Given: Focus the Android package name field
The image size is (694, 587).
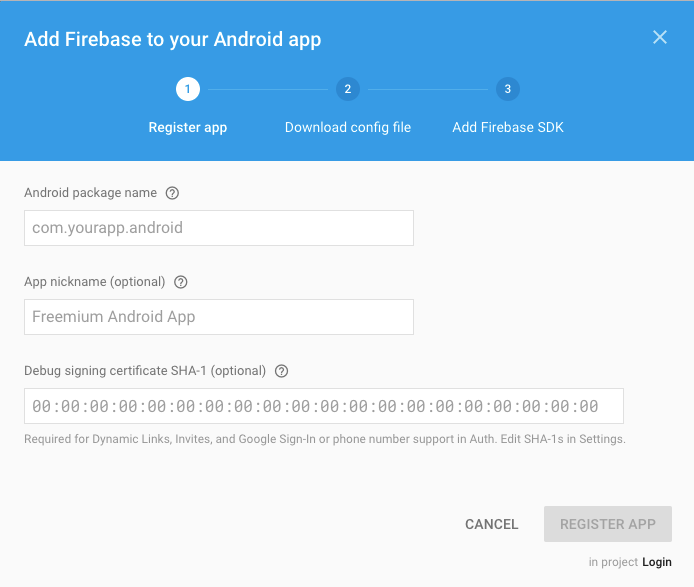Looking at the screenshot, I should pyautogui.click(x=219, y=228).
